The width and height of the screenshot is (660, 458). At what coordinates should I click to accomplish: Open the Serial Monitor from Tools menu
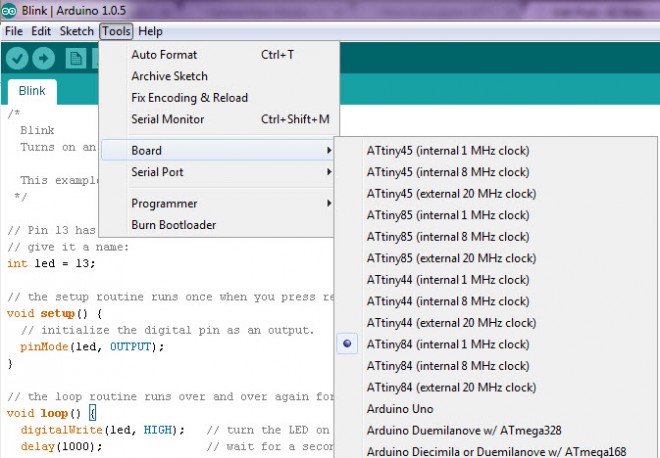point(167,119)
